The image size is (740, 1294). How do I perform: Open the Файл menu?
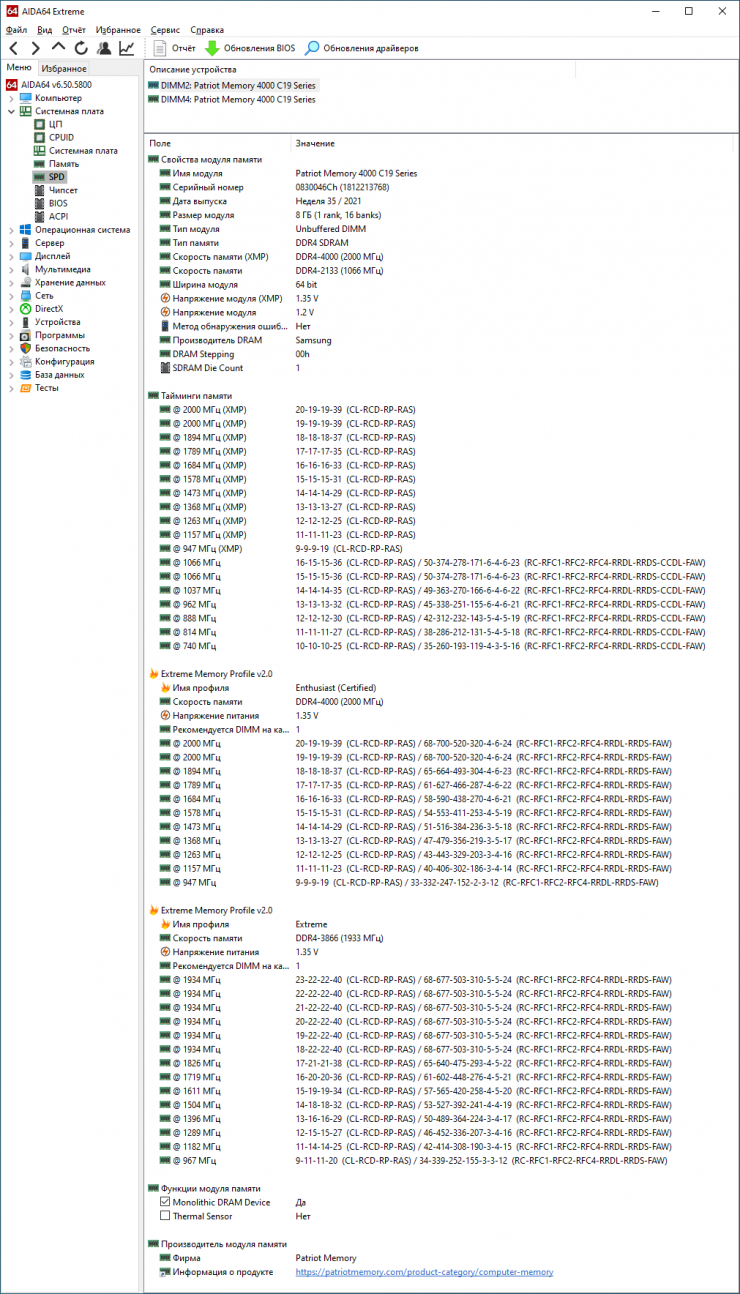[x=16, y=30]
